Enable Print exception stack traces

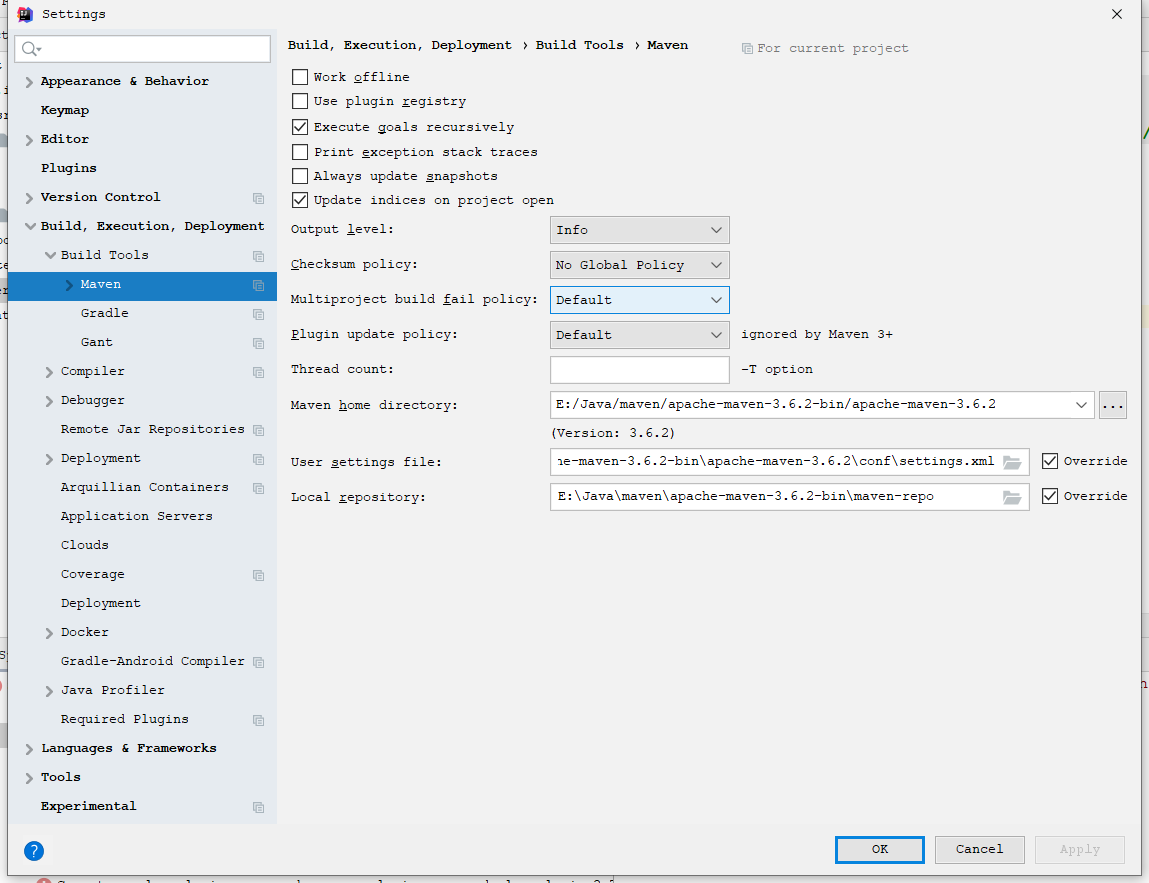(x=300, y=152)
